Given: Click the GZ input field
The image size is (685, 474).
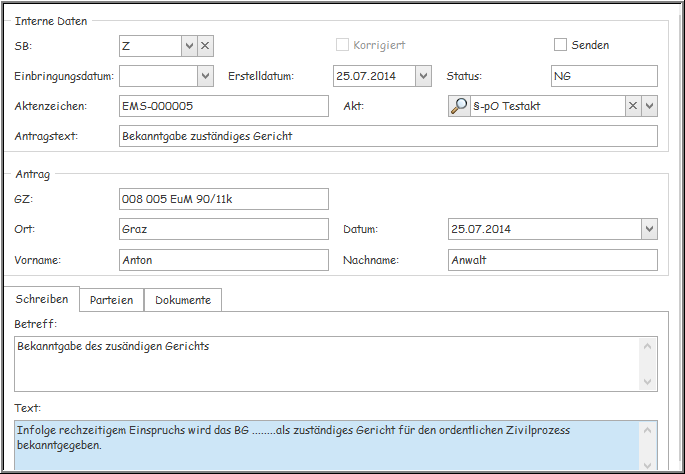Looking at the screenshot, I should point(222,199).
